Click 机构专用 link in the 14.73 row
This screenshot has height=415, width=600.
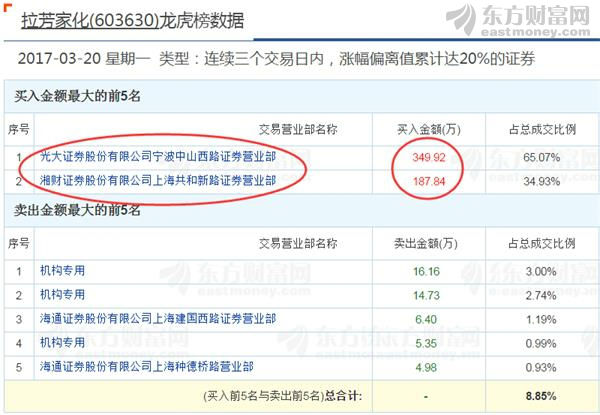[62, 294]
